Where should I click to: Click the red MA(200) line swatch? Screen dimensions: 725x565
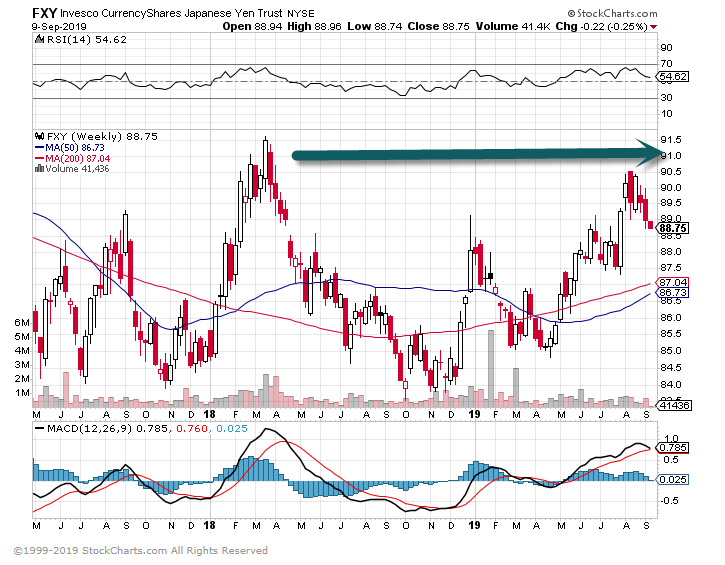40,159
